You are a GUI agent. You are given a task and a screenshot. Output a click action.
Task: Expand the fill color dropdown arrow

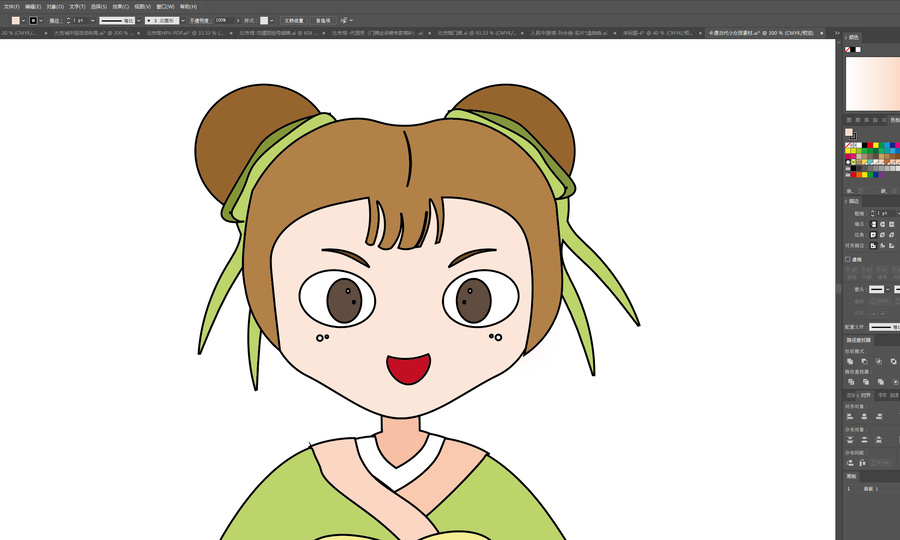pos(24,21)
